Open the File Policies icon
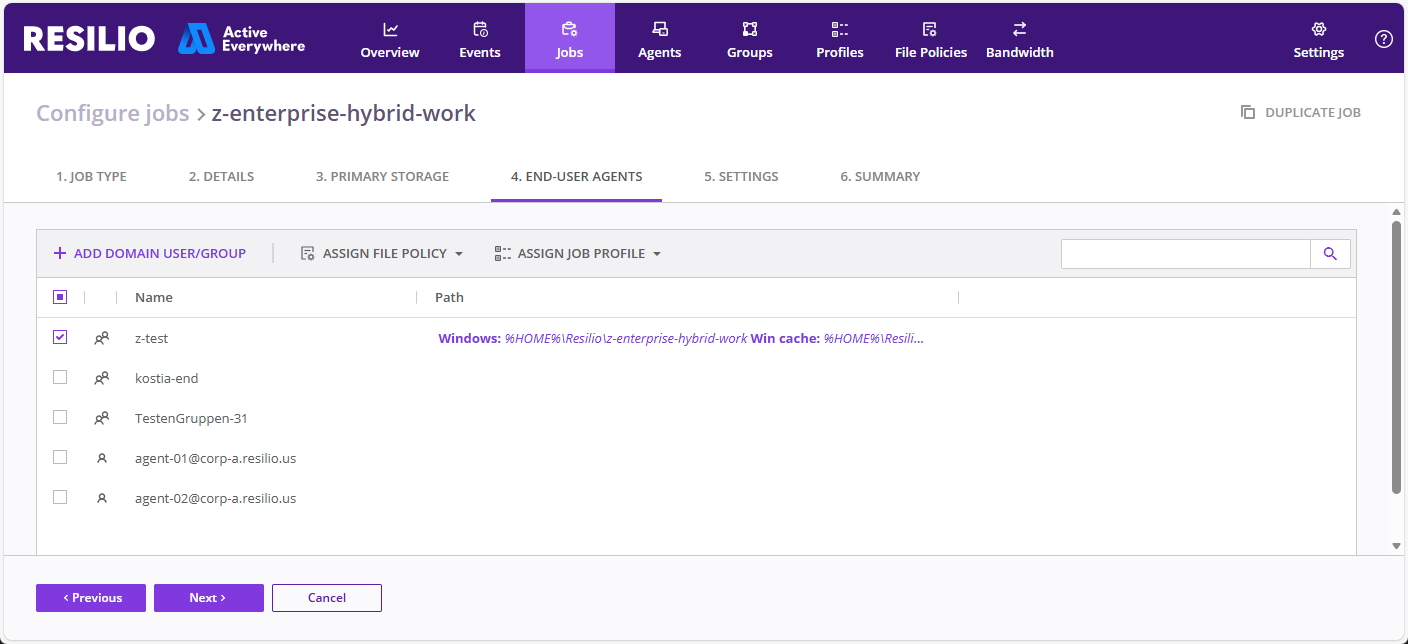Screen dimensions: 1408x644 pyautogui.click(x=930, y=29)
